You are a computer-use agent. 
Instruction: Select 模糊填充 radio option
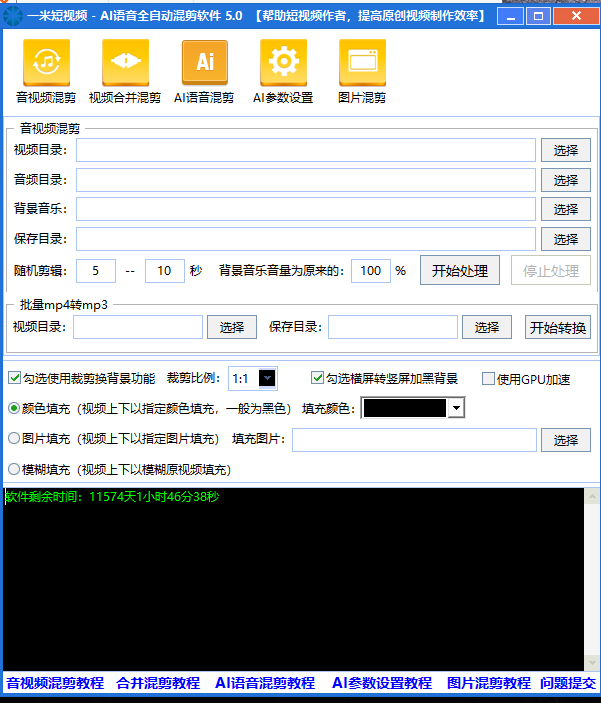15,468
